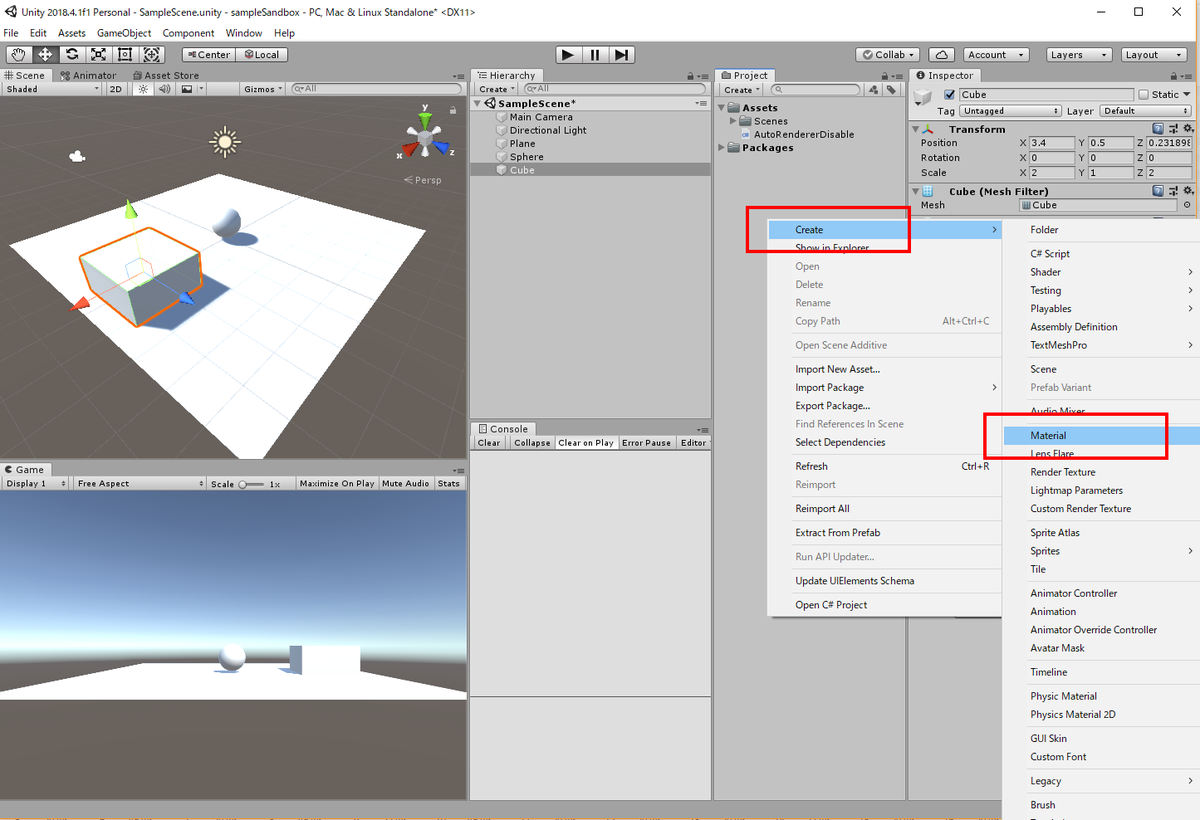Expand the Packages folder
Screen dimensions: 1200x820
point(723,148)
